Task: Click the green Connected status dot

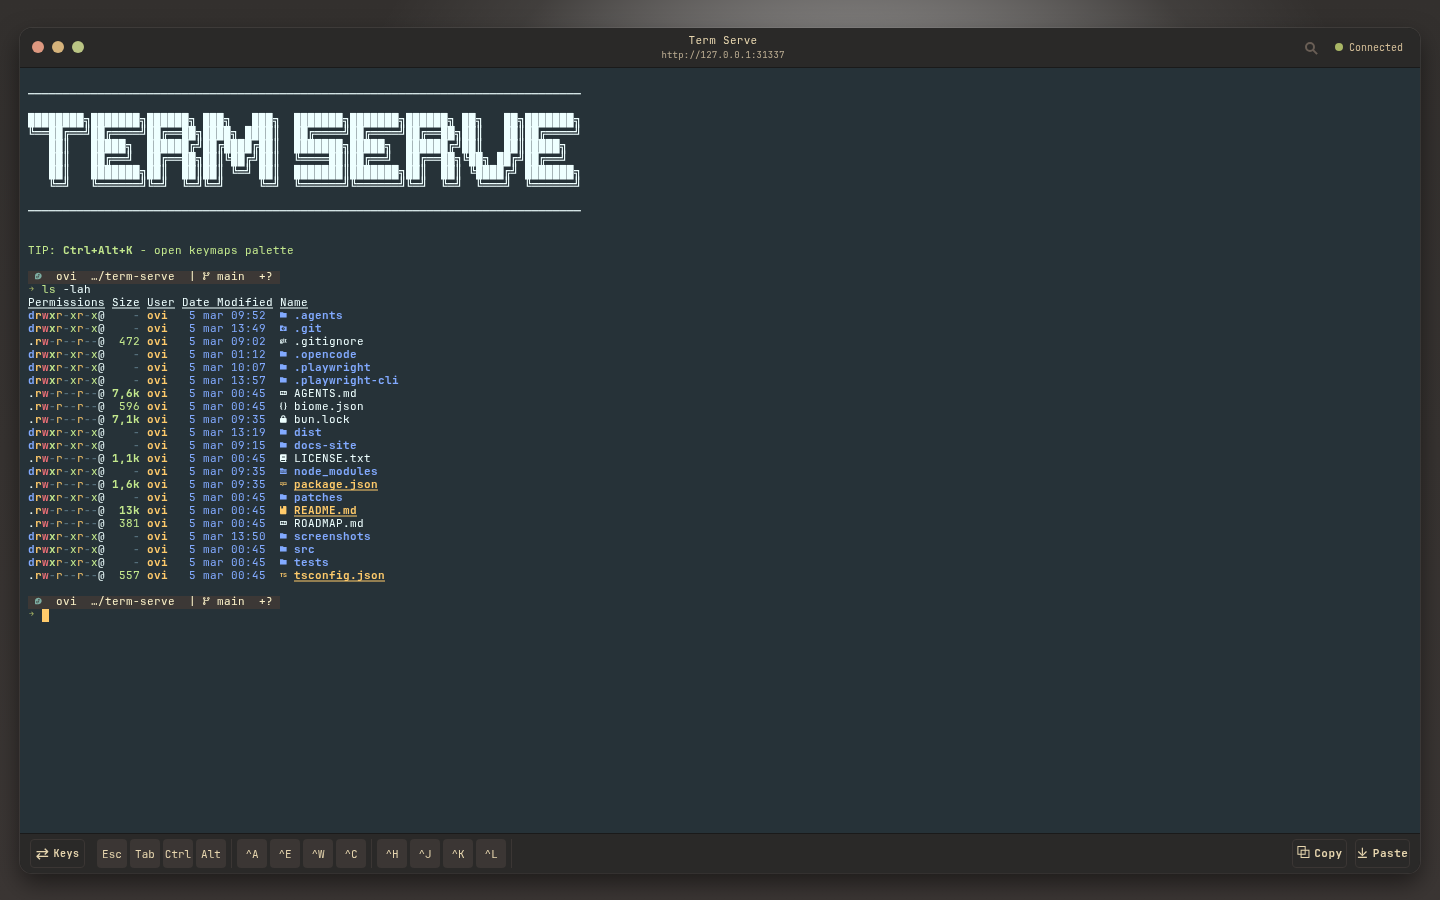Action: click(x=1339, y=47)
